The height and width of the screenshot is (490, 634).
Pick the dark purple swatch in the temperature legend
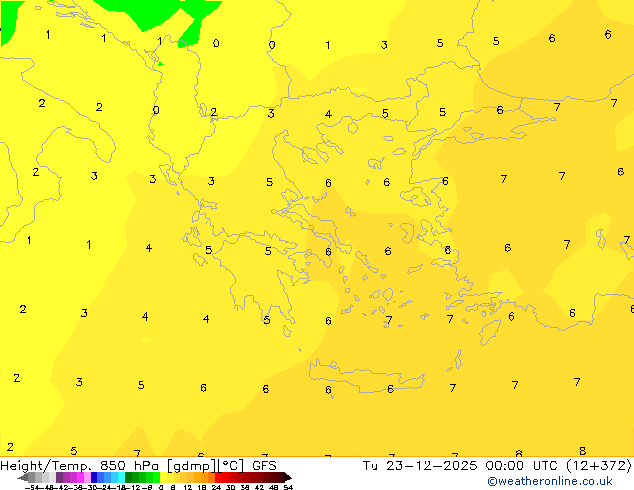pos(59,477)
